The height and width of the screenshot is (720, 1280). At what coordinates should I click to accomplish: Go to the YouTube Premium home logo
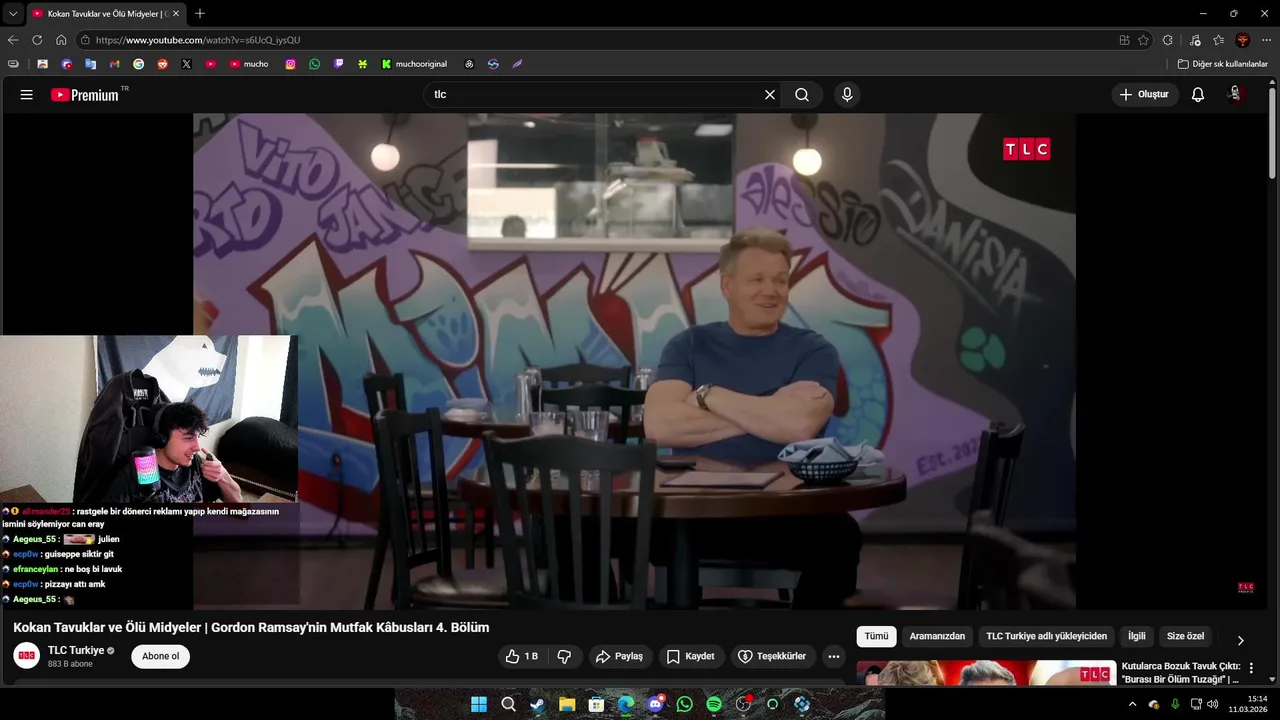point(85,95)
